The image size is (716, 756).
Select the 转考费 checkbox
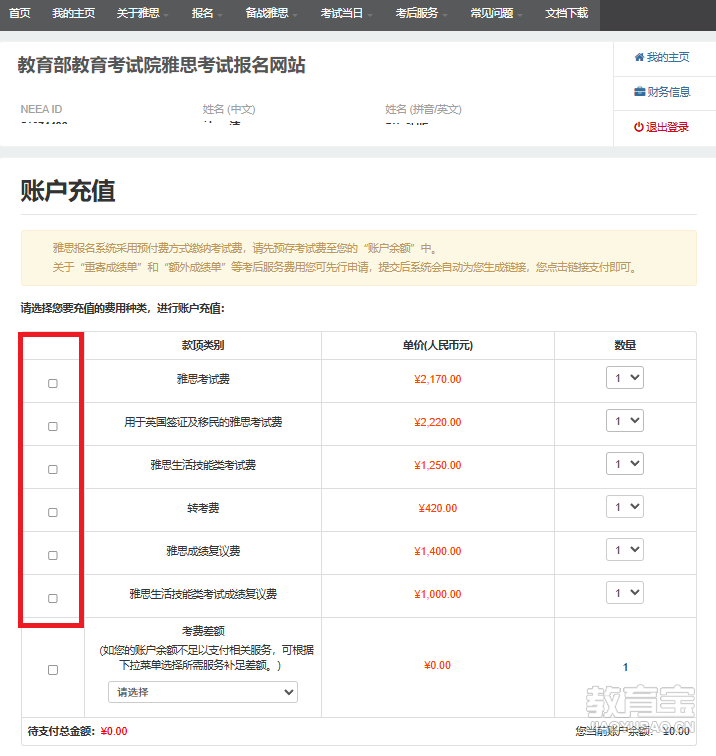53,512
